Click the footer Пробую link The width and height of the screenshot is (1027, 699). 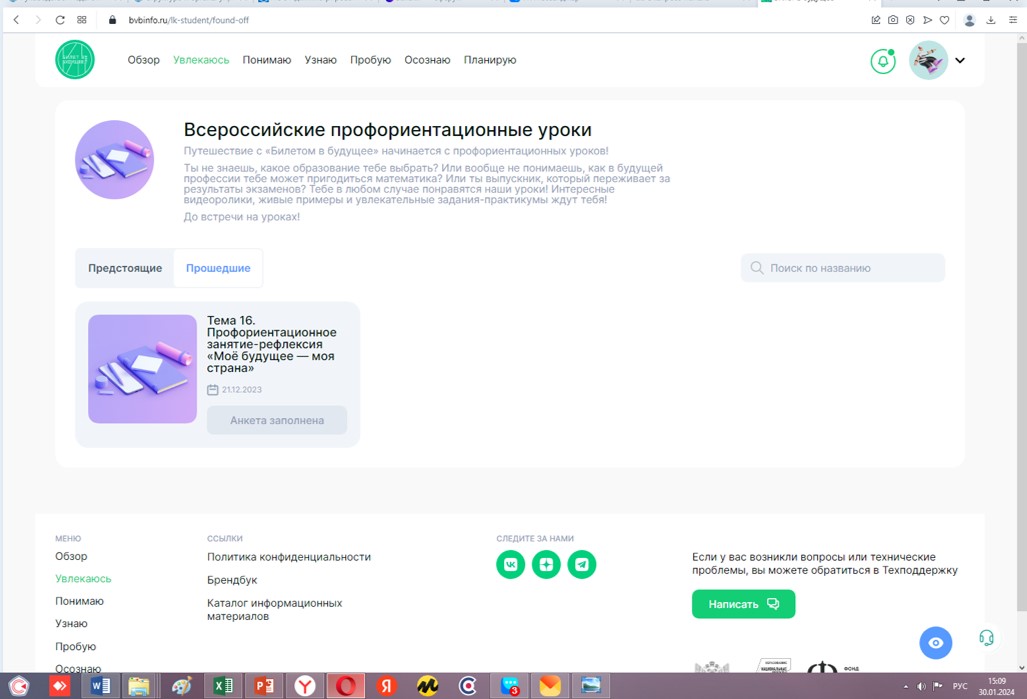[x=75, y=646]
